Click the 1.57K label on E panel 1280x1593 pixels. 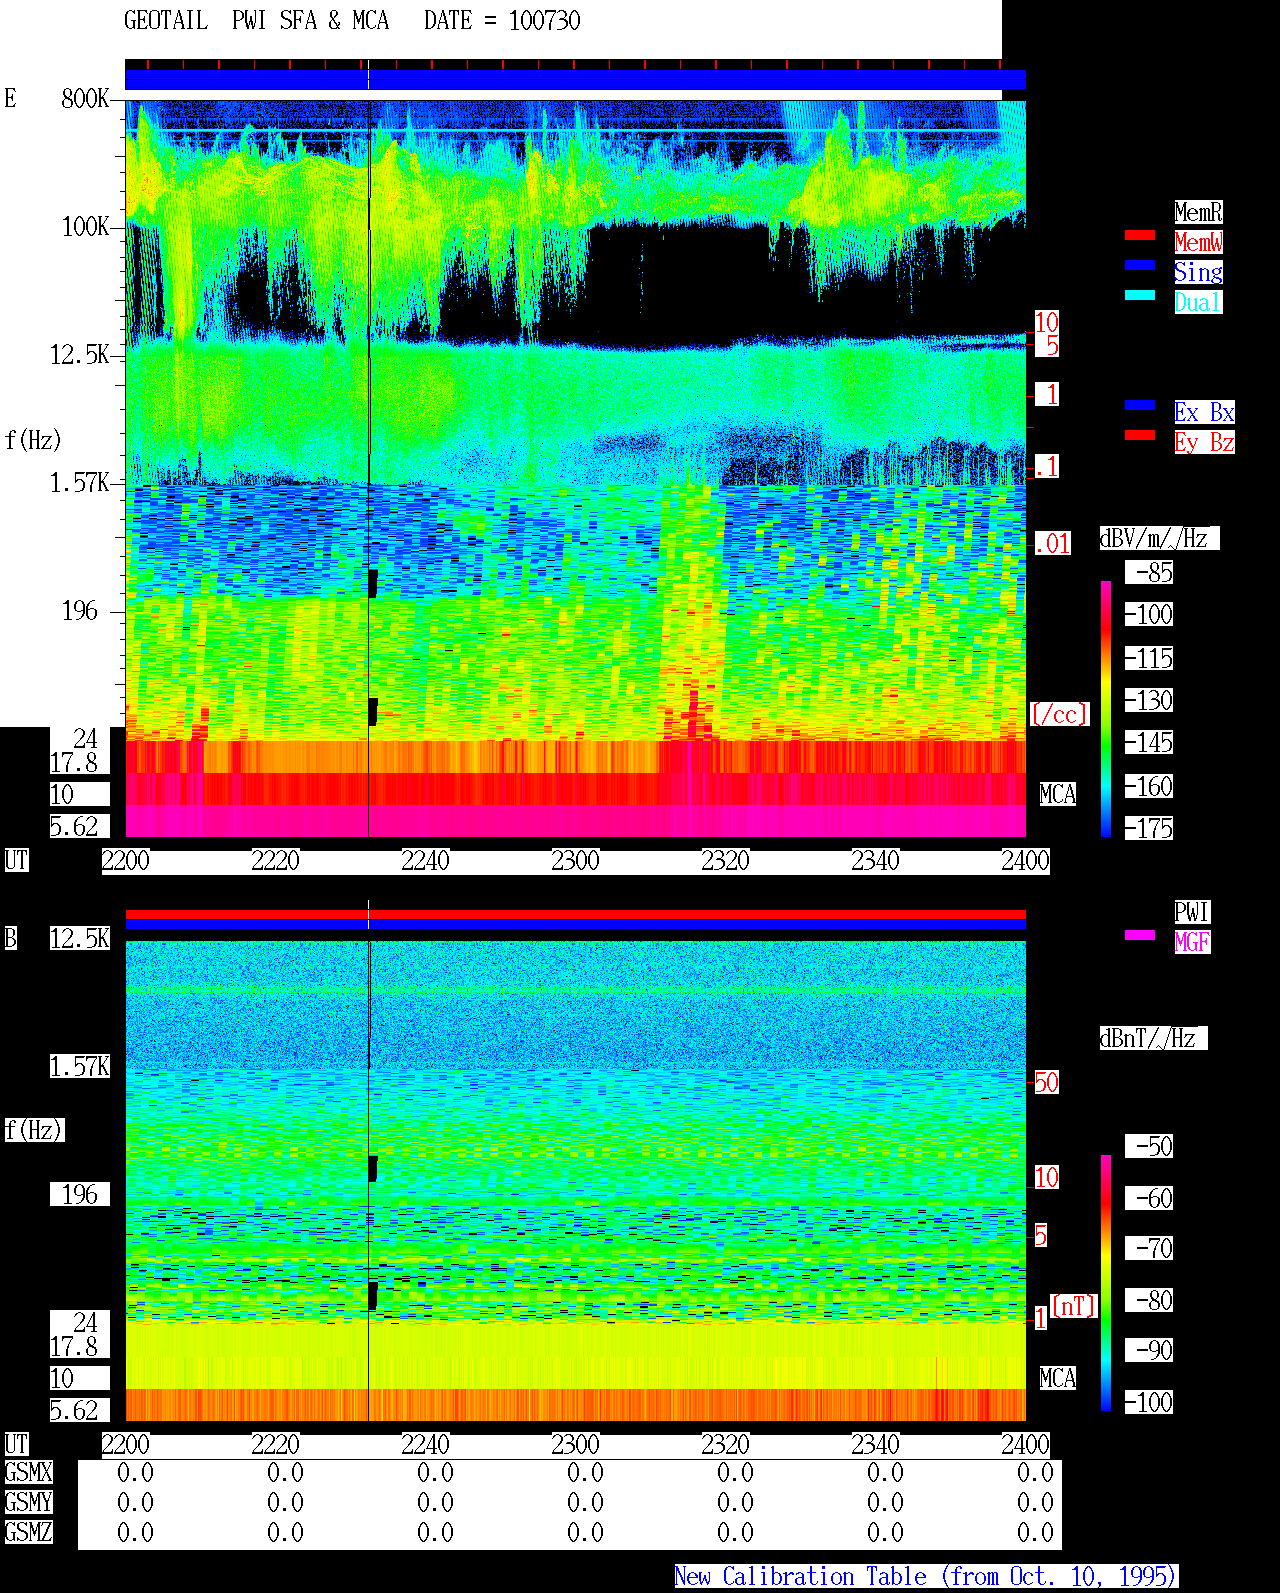[x=80, y=482]
